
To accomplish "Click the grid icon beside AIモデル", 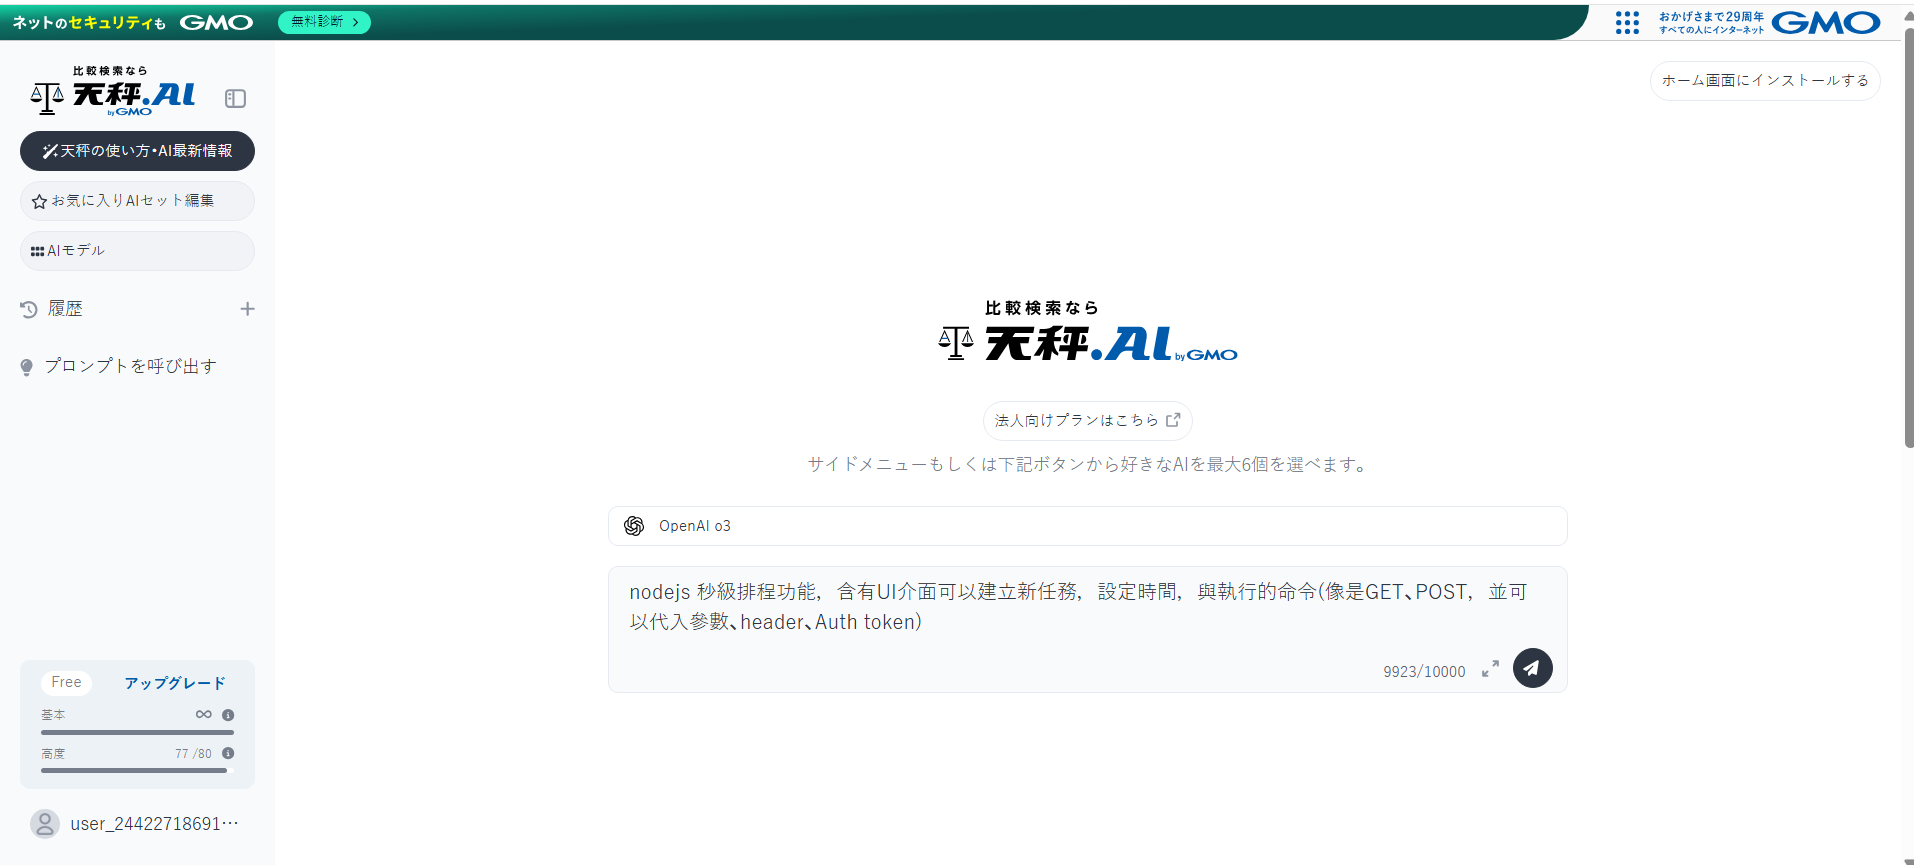I will [38, 252].
